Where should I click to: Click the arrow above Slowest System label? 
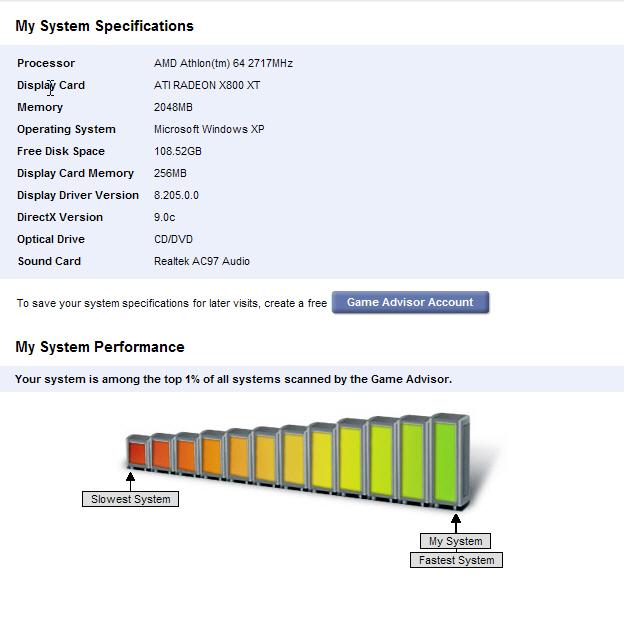[x=130, y=479]
